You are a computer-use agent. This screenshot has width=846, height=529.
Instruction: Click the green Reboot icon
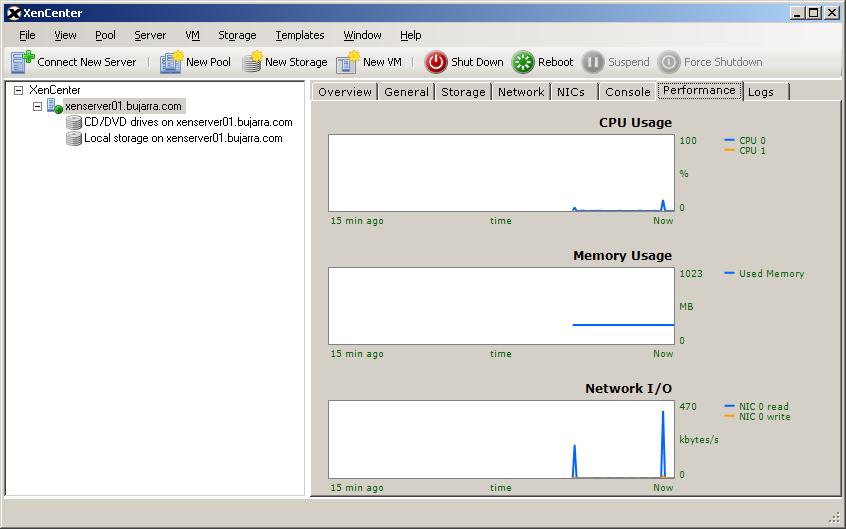pyautogui.click(x=523, y=62)
